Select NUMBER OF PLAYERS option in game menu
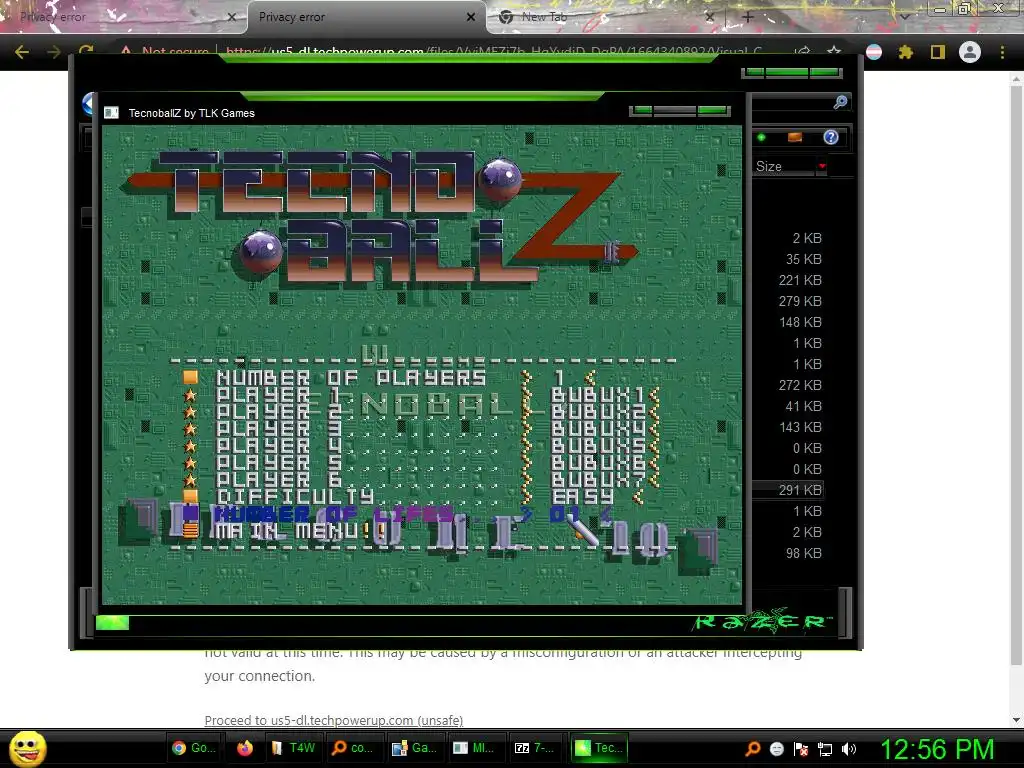The width and height of the screenshot is (1024, 768). 351,377
